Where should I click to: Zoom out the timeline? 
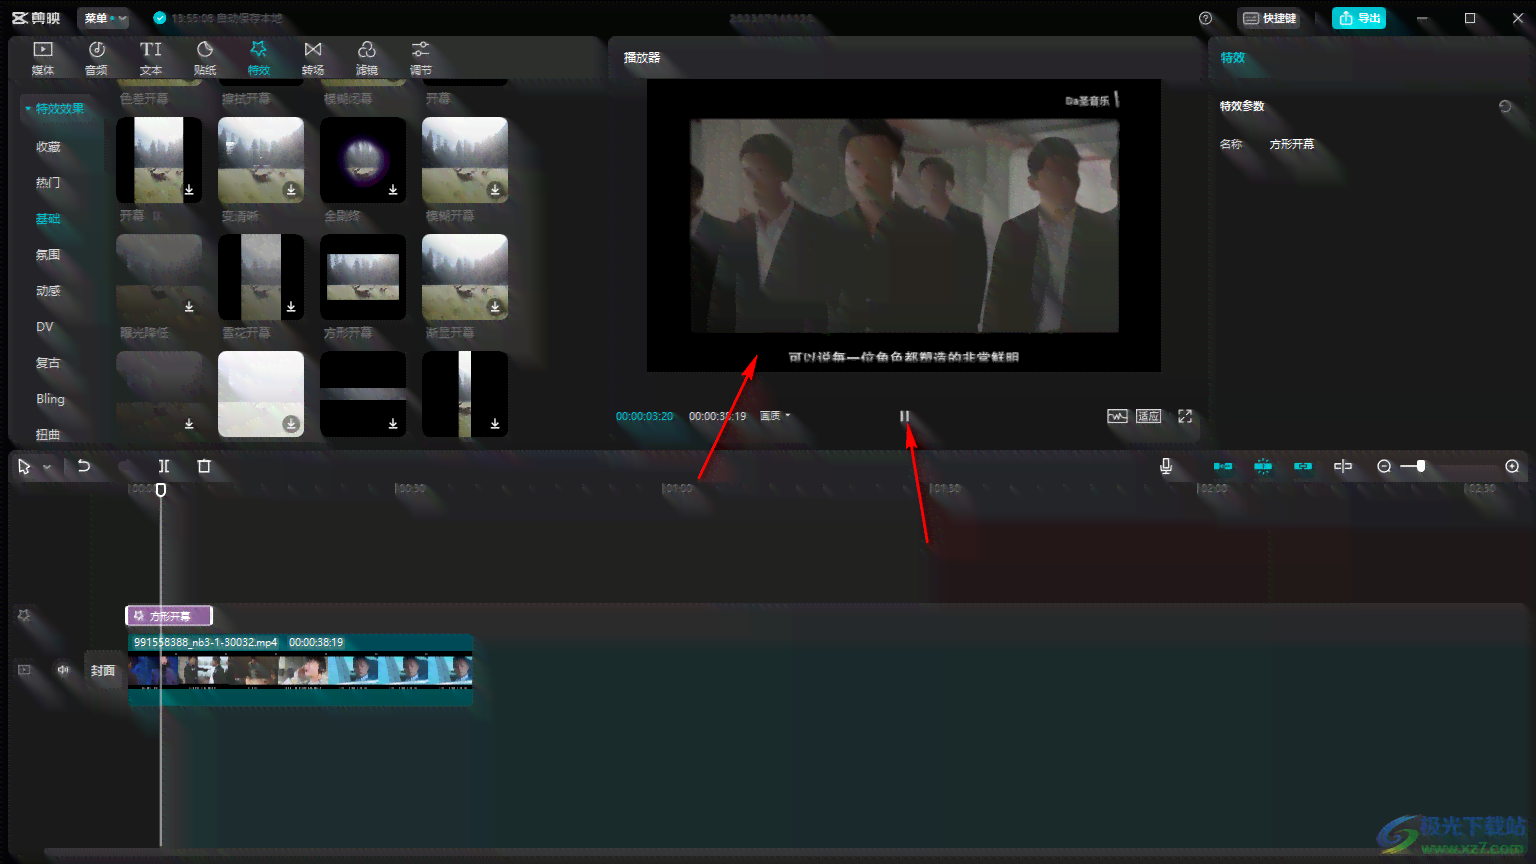point(1384,466)
